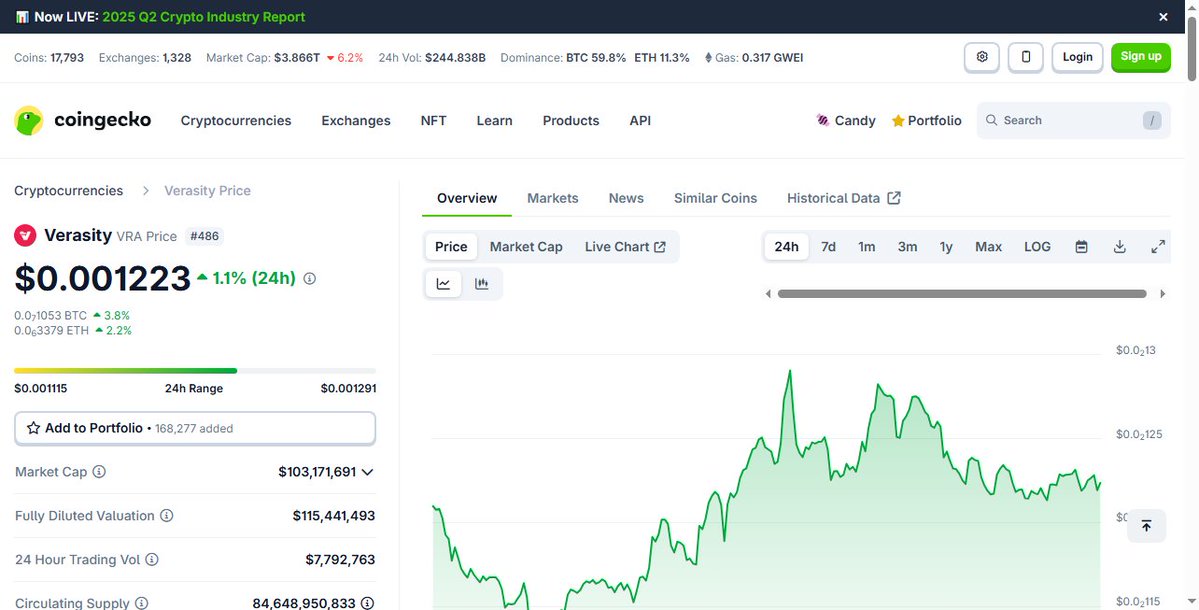Click the mobile app phone icon

pos(1026,57)
